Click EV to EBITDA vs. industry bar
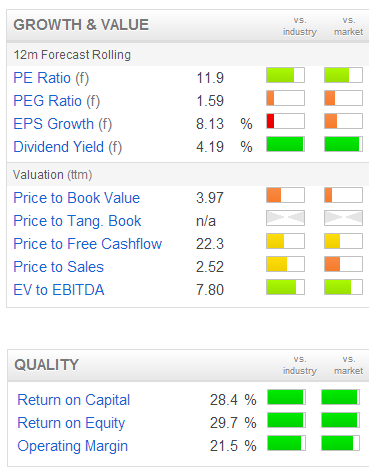This screenshot has width=369, height=475. click(285, 287)
